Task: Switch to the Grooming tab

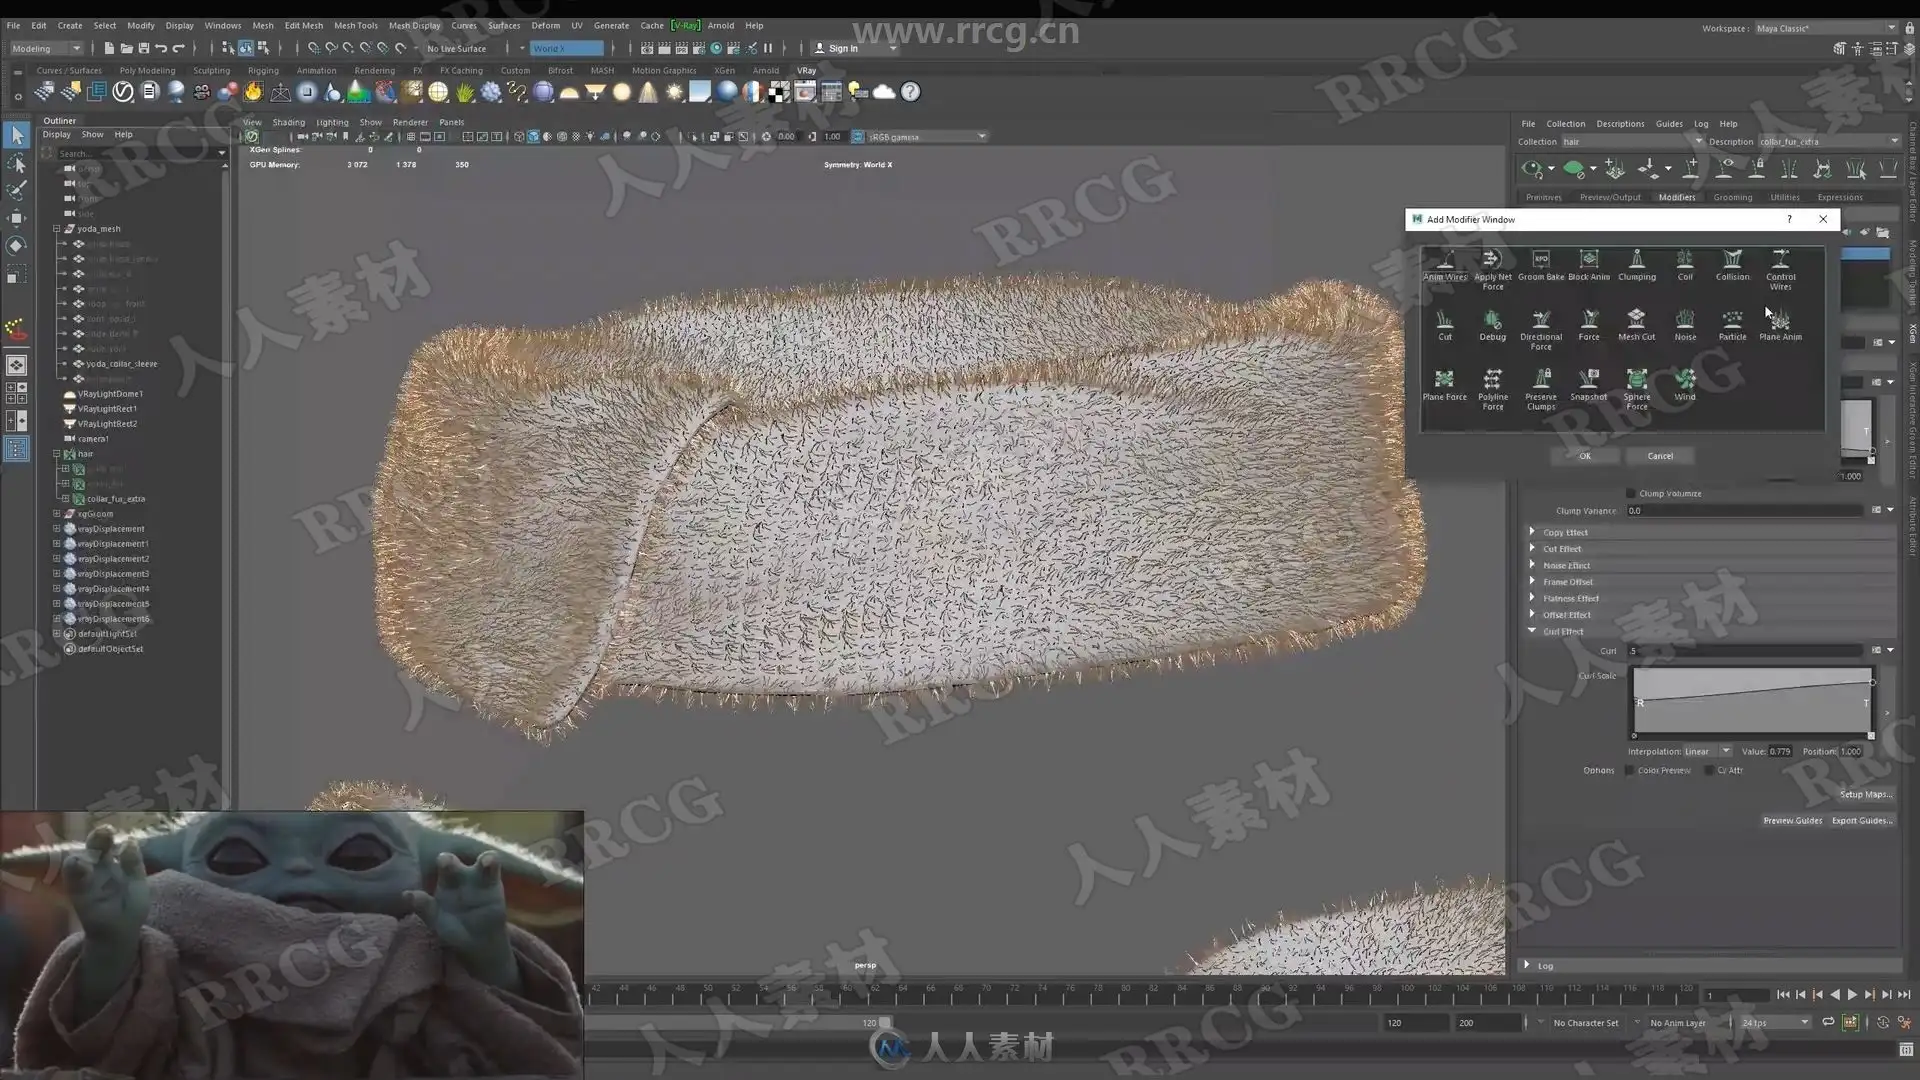Action: [x=1732, y=197]
